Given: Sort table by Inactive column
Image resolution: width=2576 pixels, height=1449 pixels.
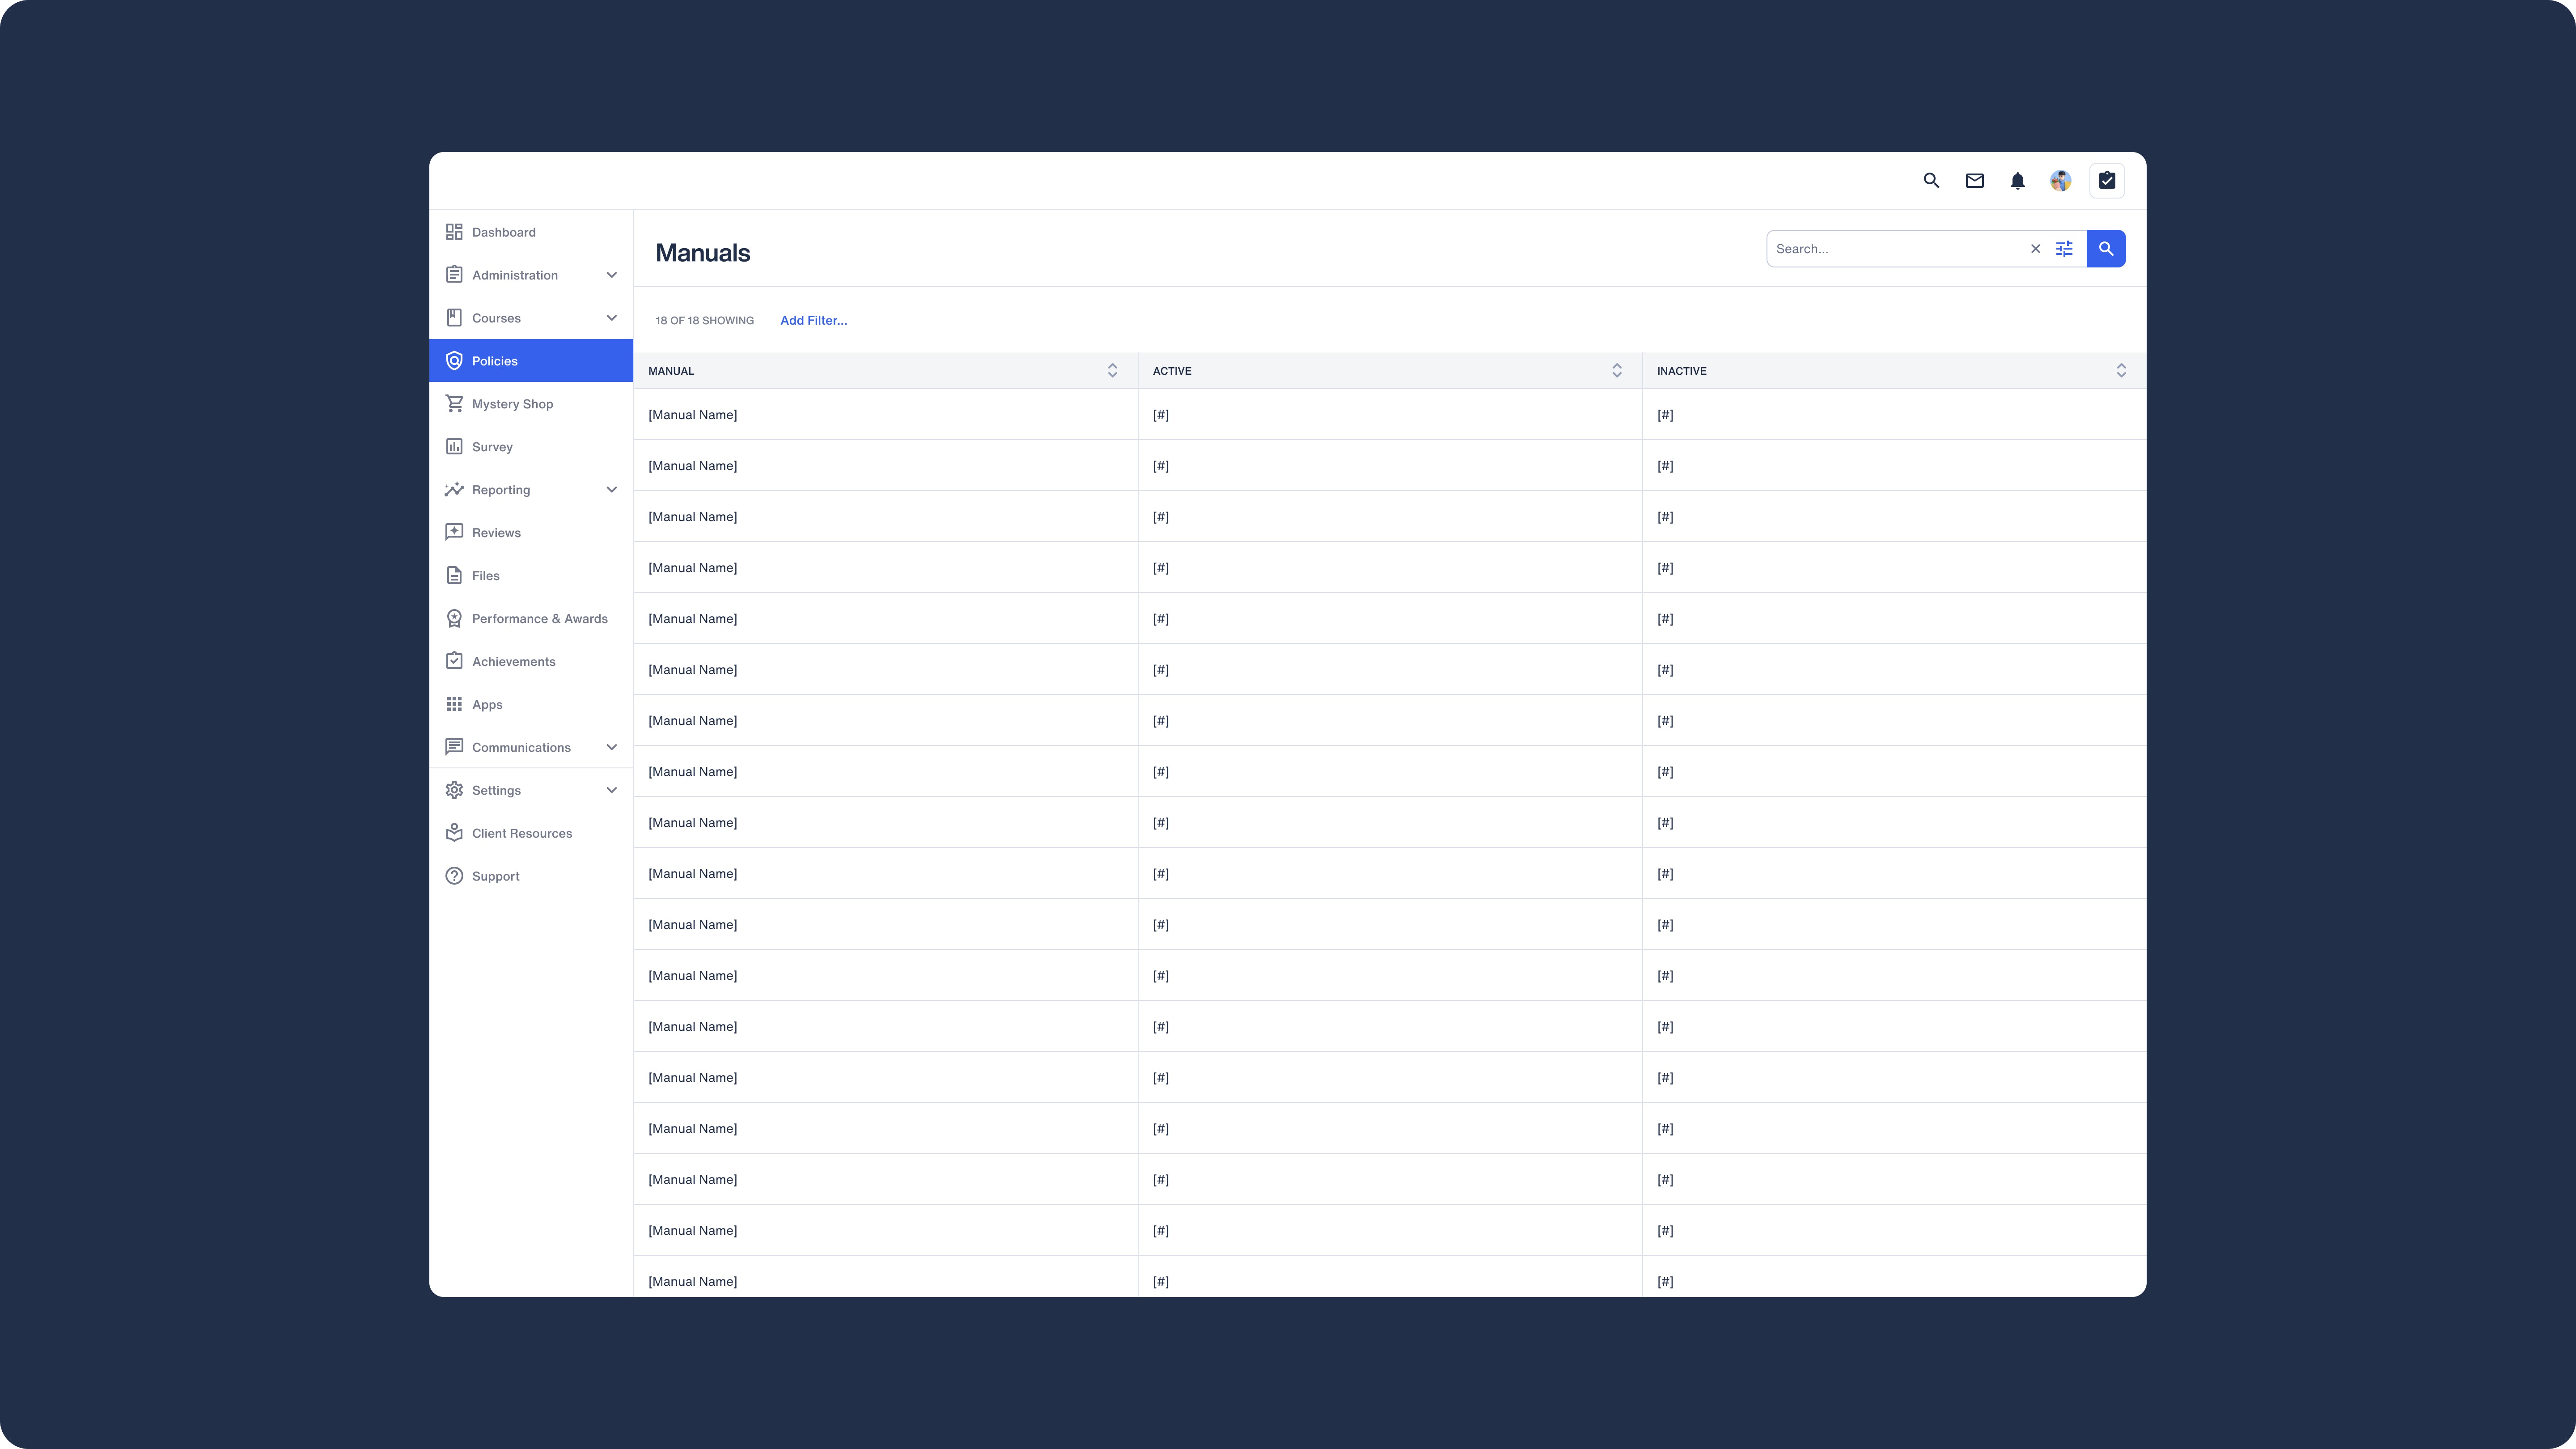Looking at the screenshot, I should point(2121,371).
